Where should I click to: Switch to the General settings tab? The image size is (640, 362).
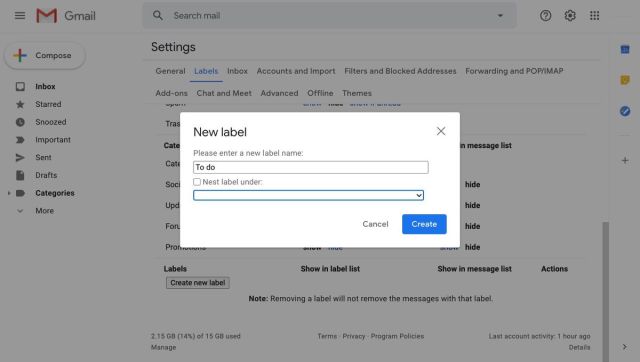(170, 71)
